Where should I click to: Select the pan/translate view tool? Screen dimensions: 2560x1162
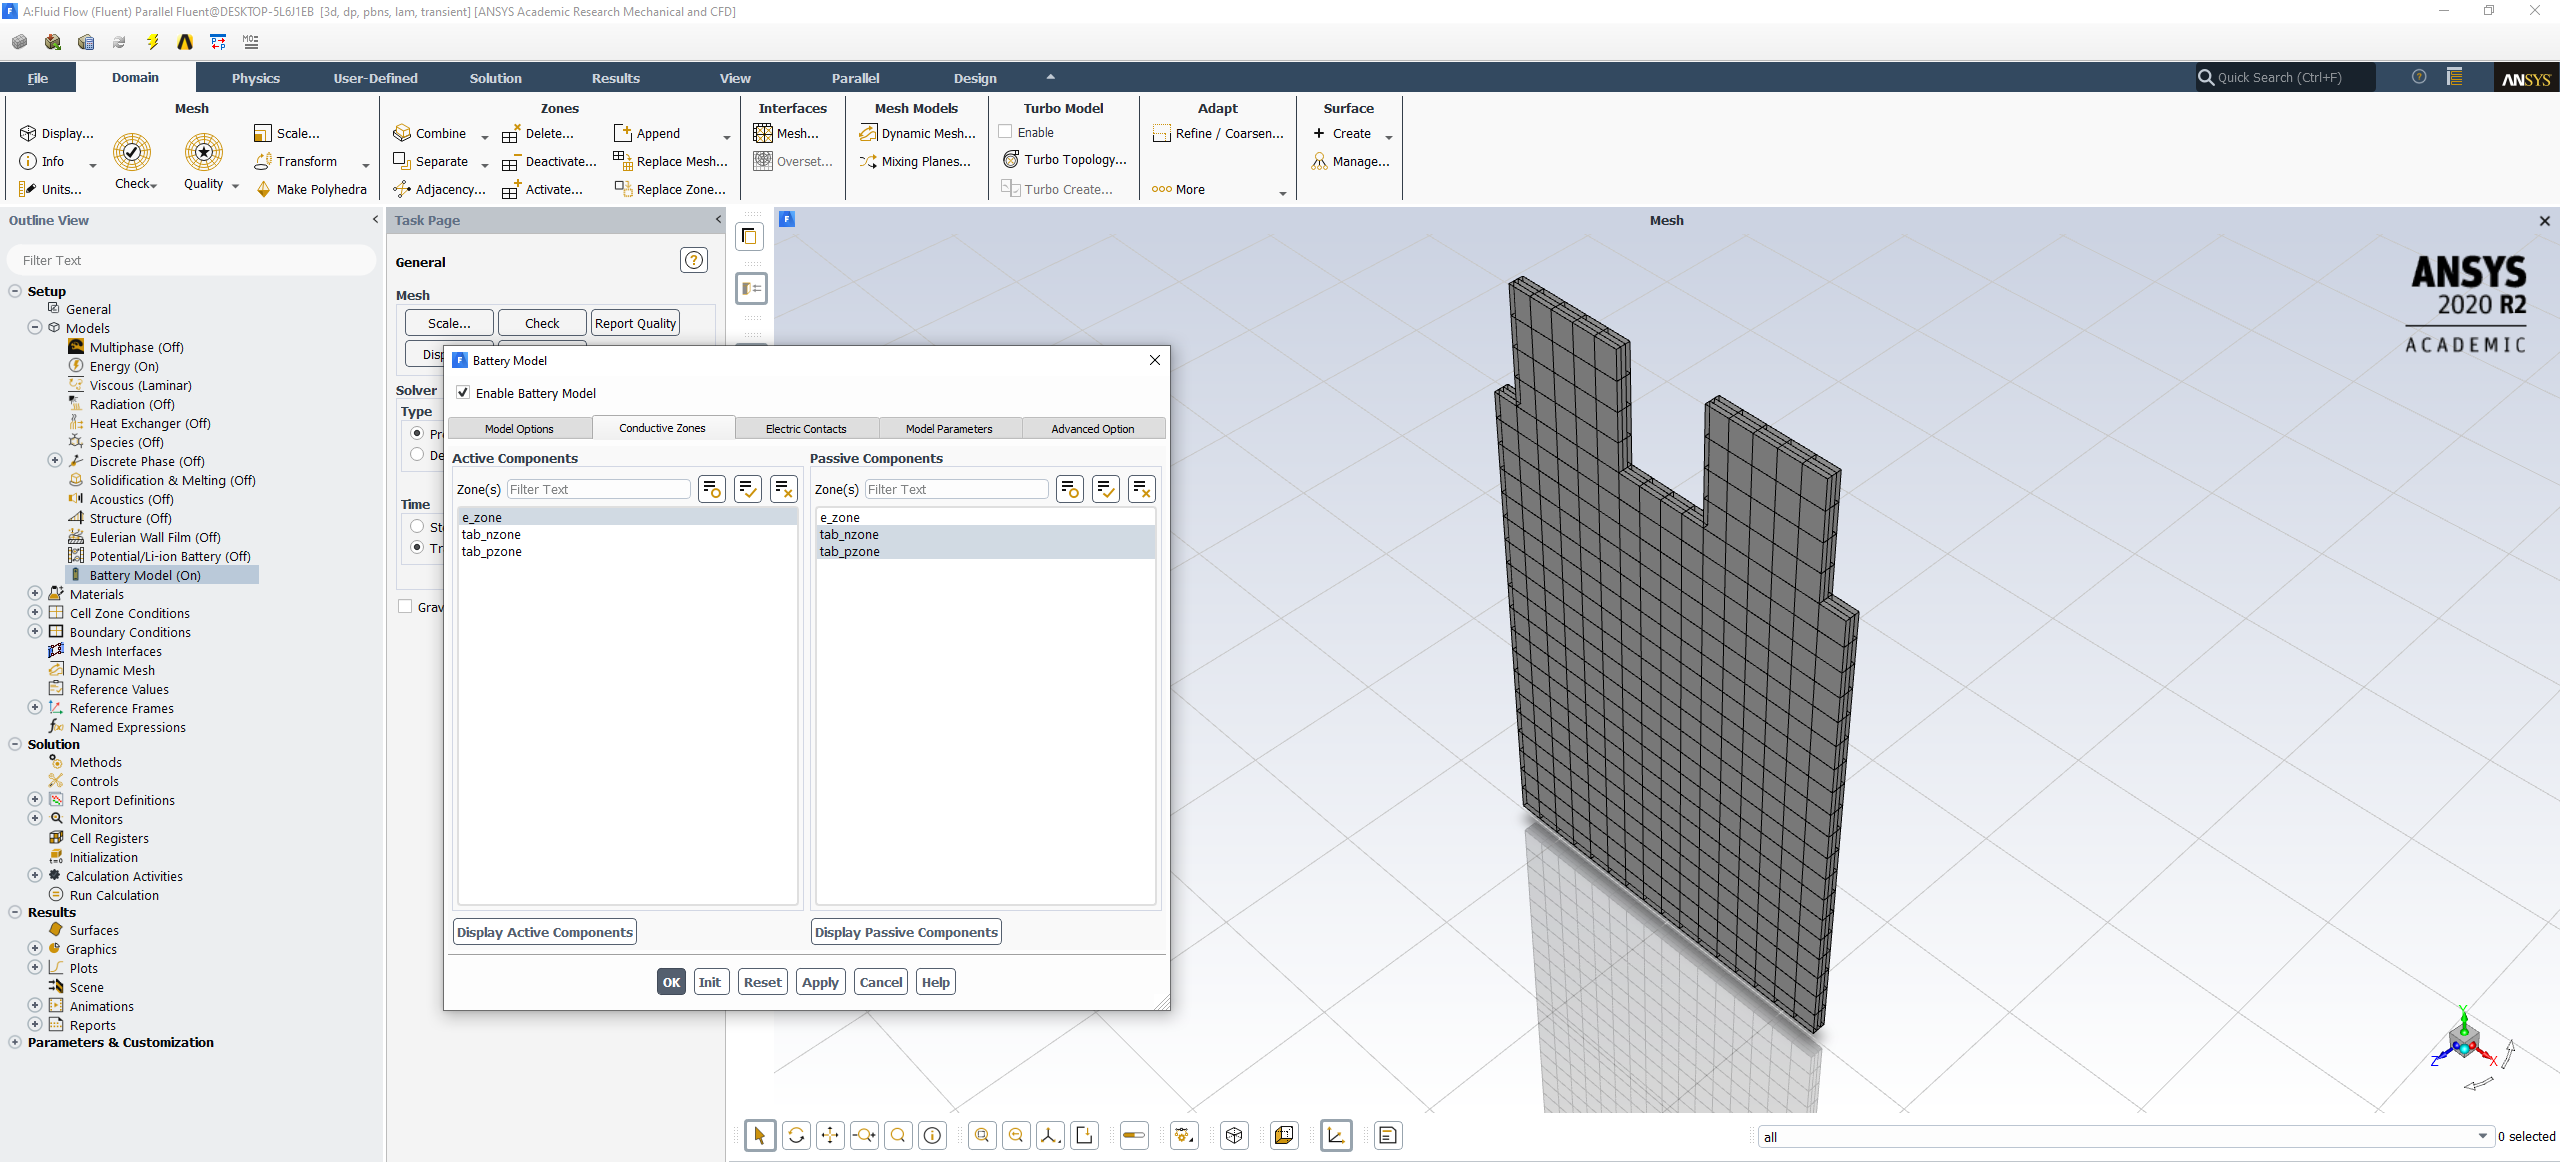830,1135
